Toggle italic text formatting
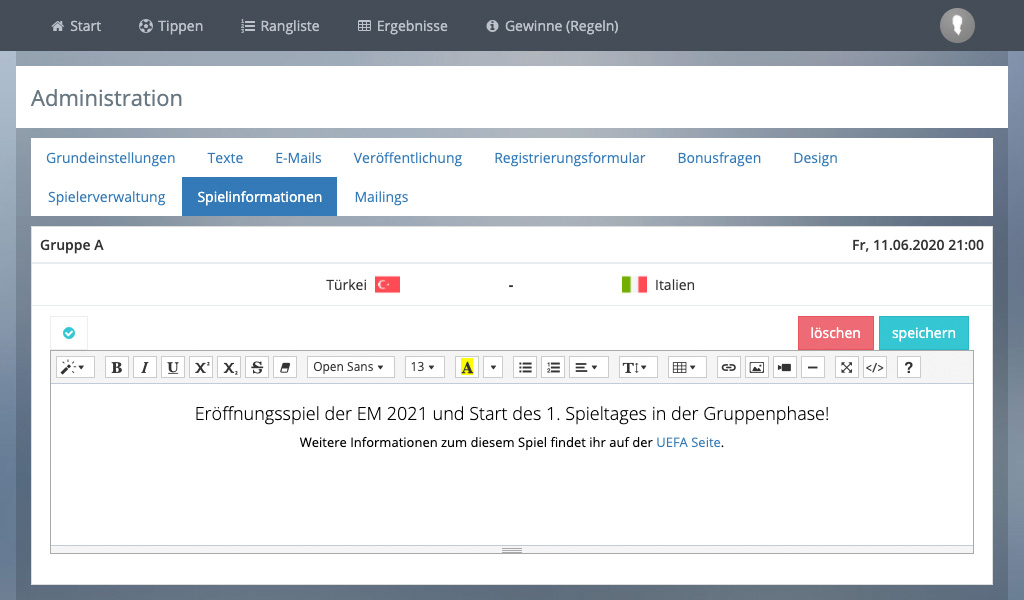The height and width of the screenshot is (600, 1024). 145,367
